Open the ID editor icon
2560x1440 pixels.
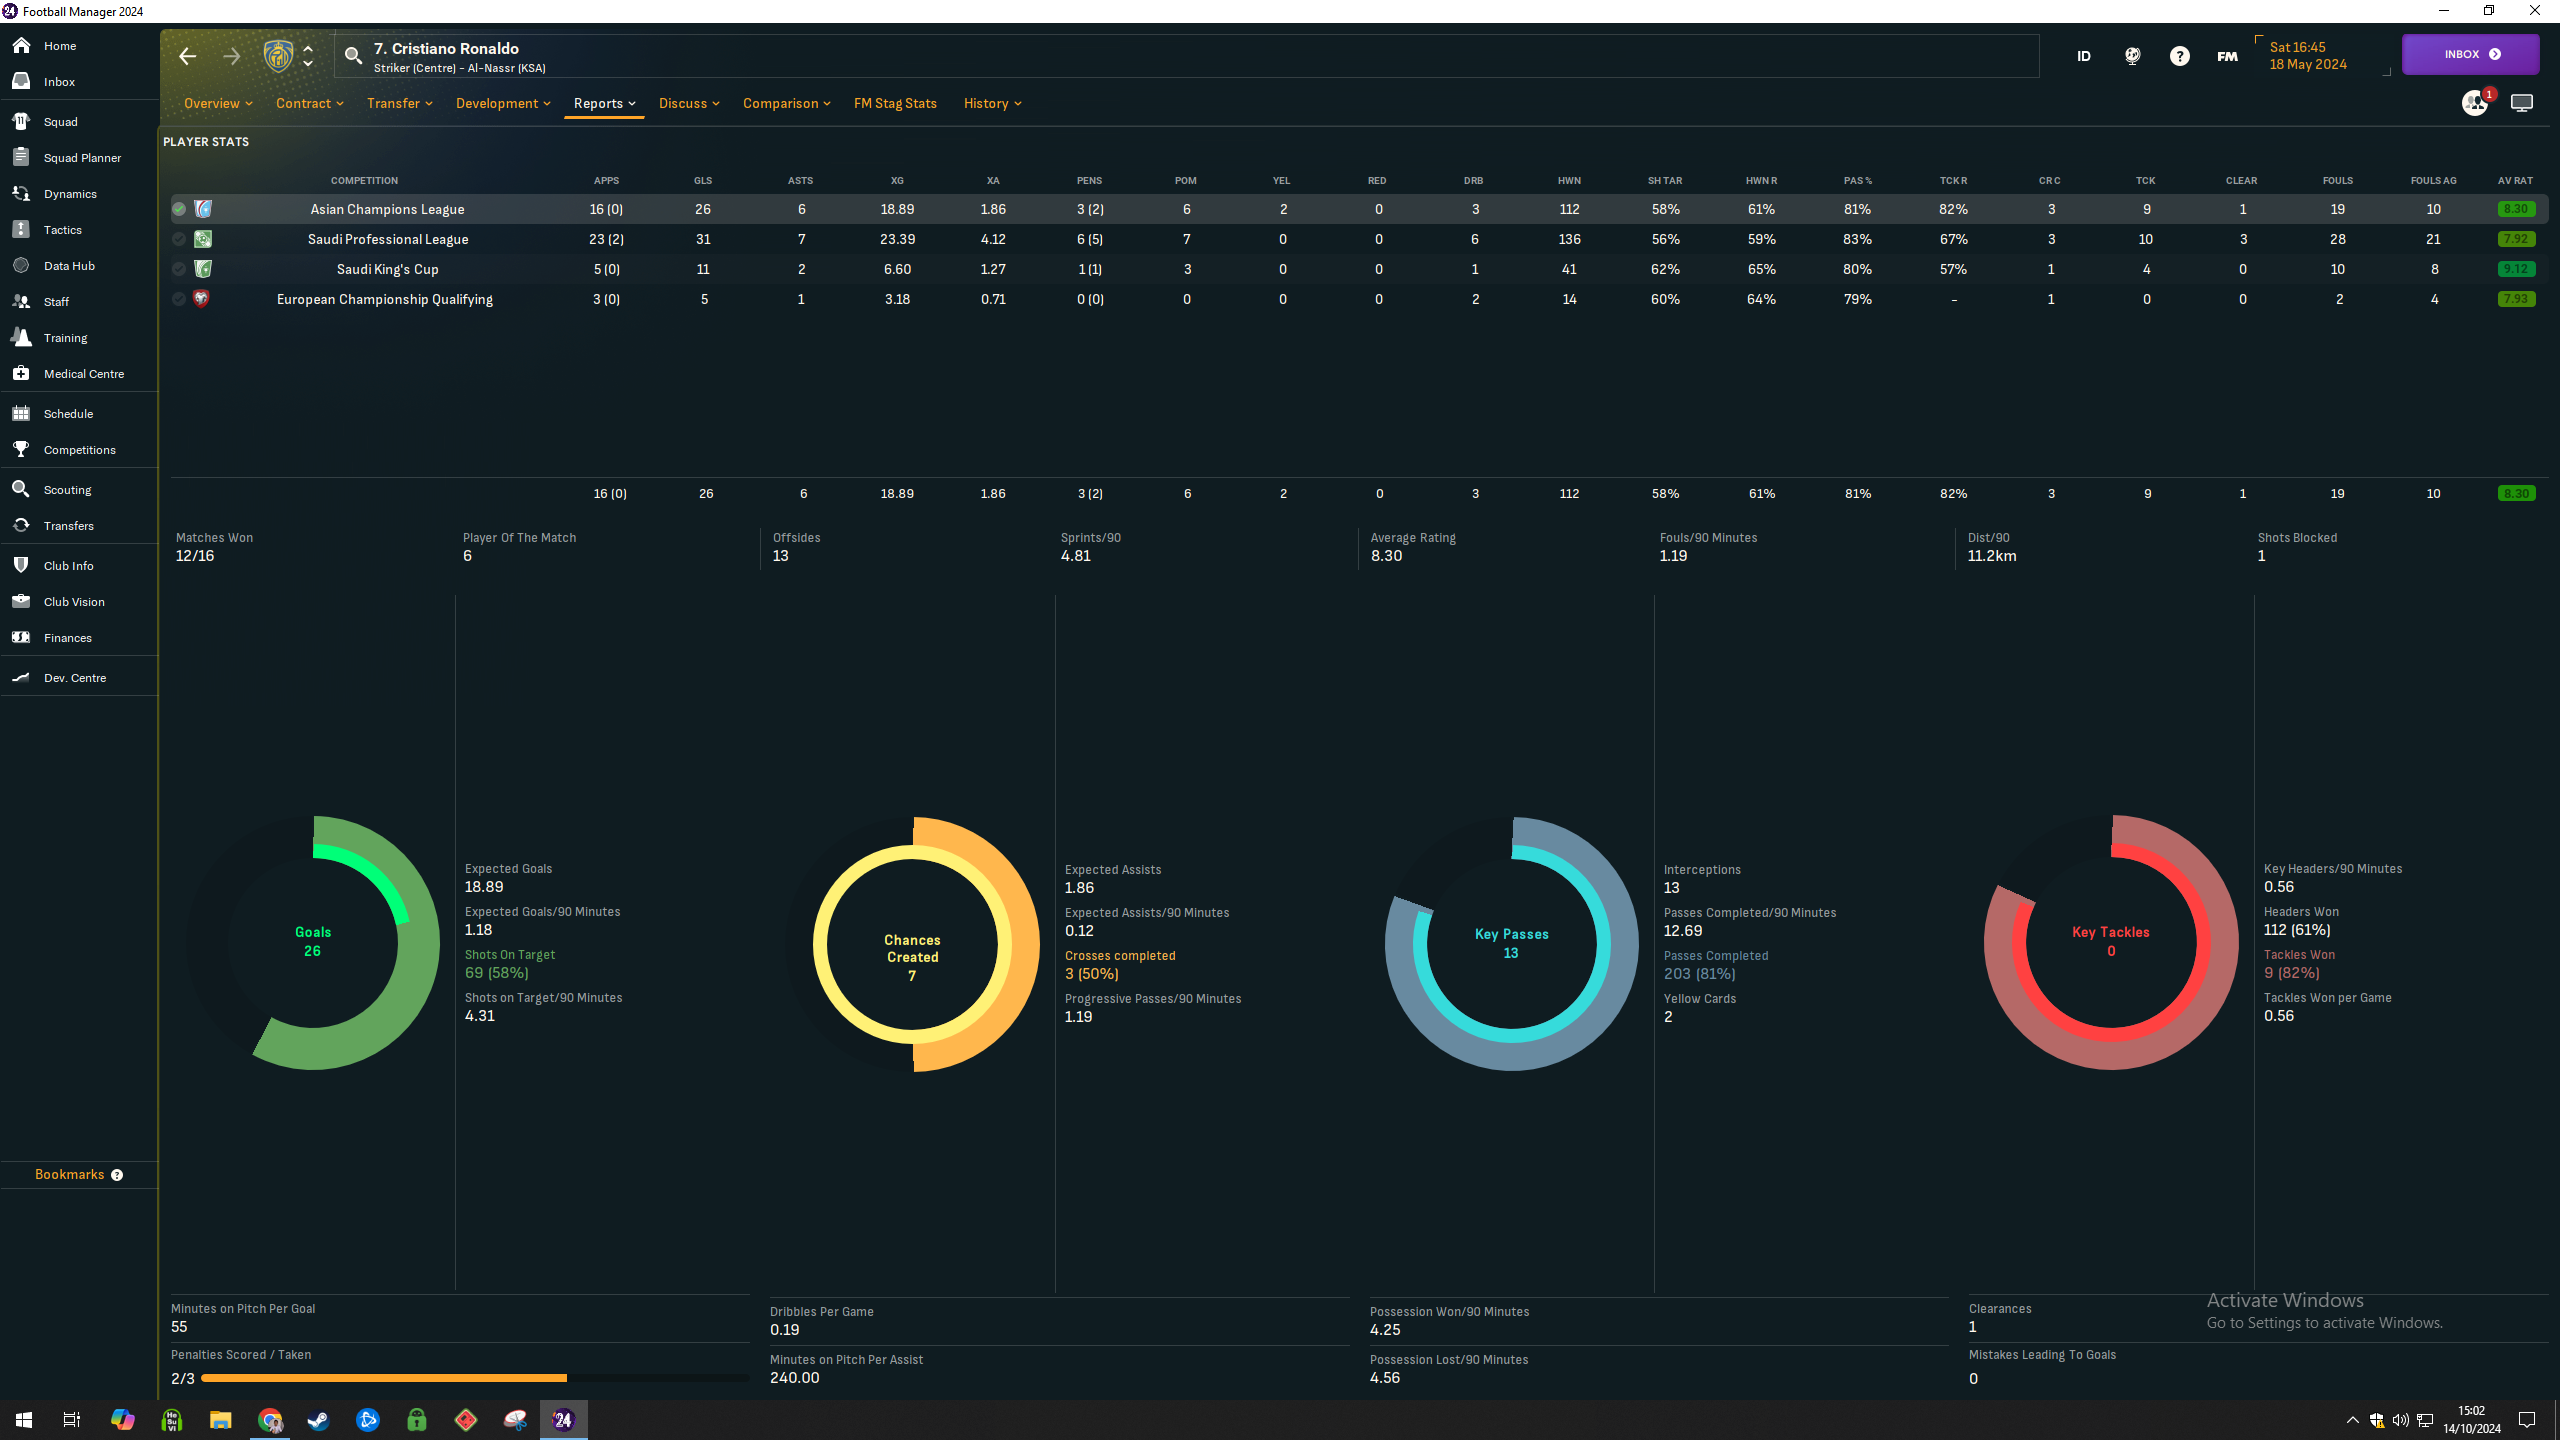click(2084, 56)
